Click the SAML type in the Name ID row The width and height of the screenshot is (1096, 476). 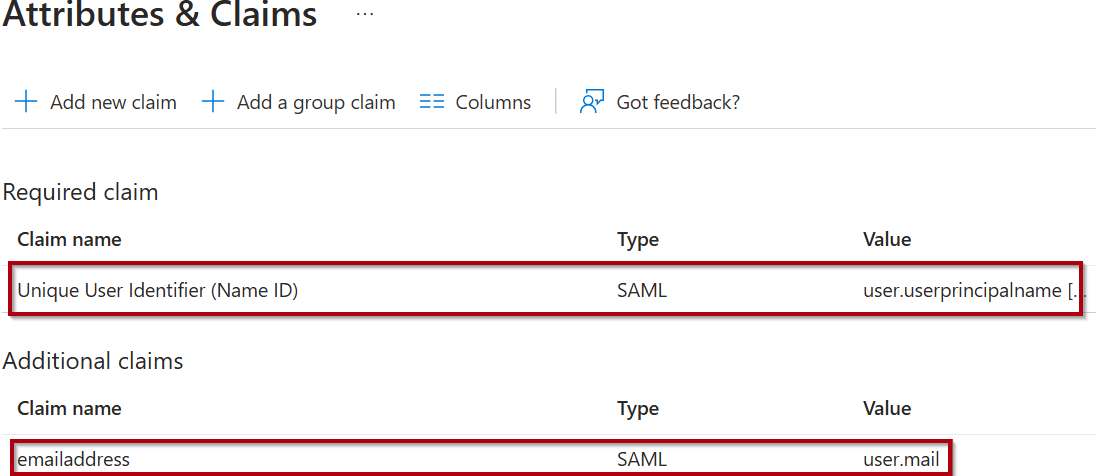pos(642,291)
